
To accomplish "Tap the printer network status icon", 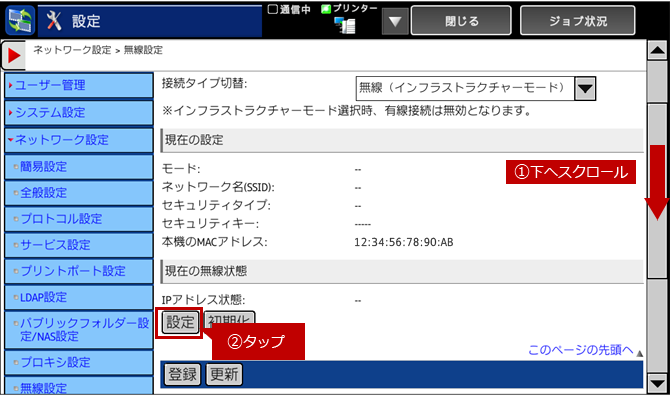I will pyautogui.click(x=345, y=25).
